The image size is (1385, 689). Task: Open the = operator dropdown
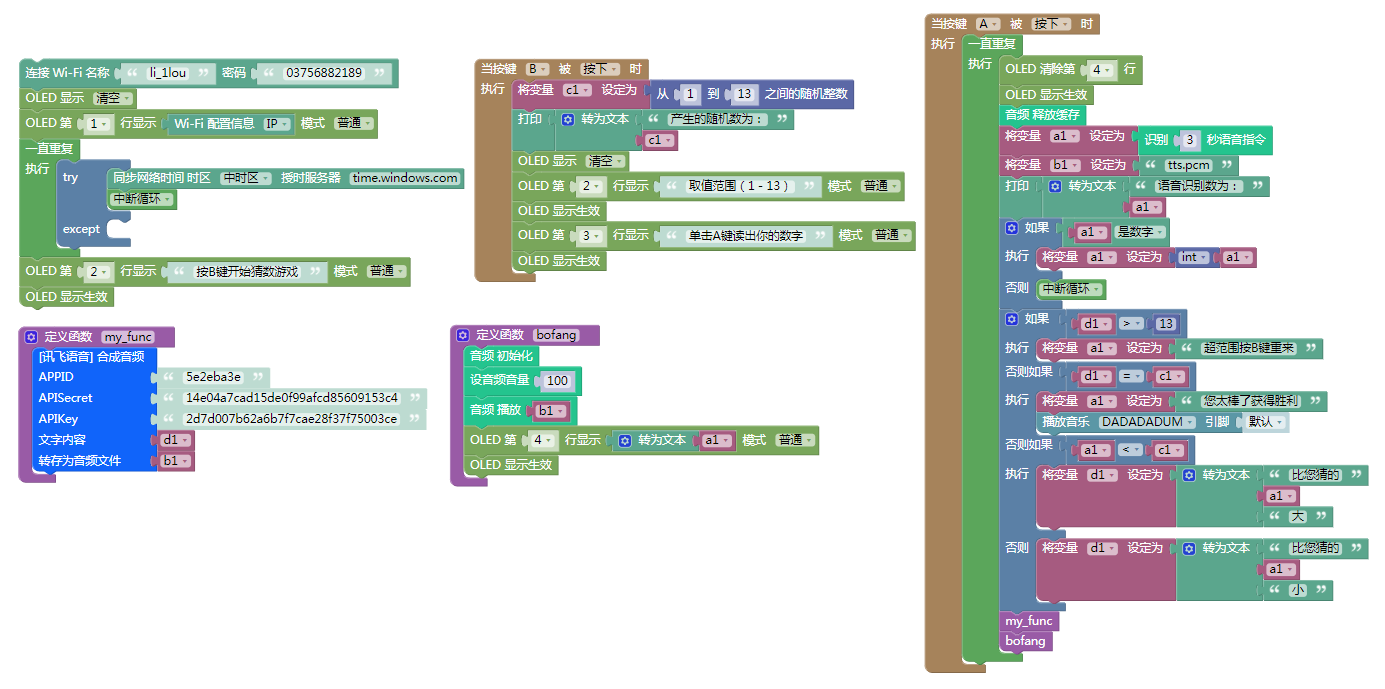(1130, 376)
